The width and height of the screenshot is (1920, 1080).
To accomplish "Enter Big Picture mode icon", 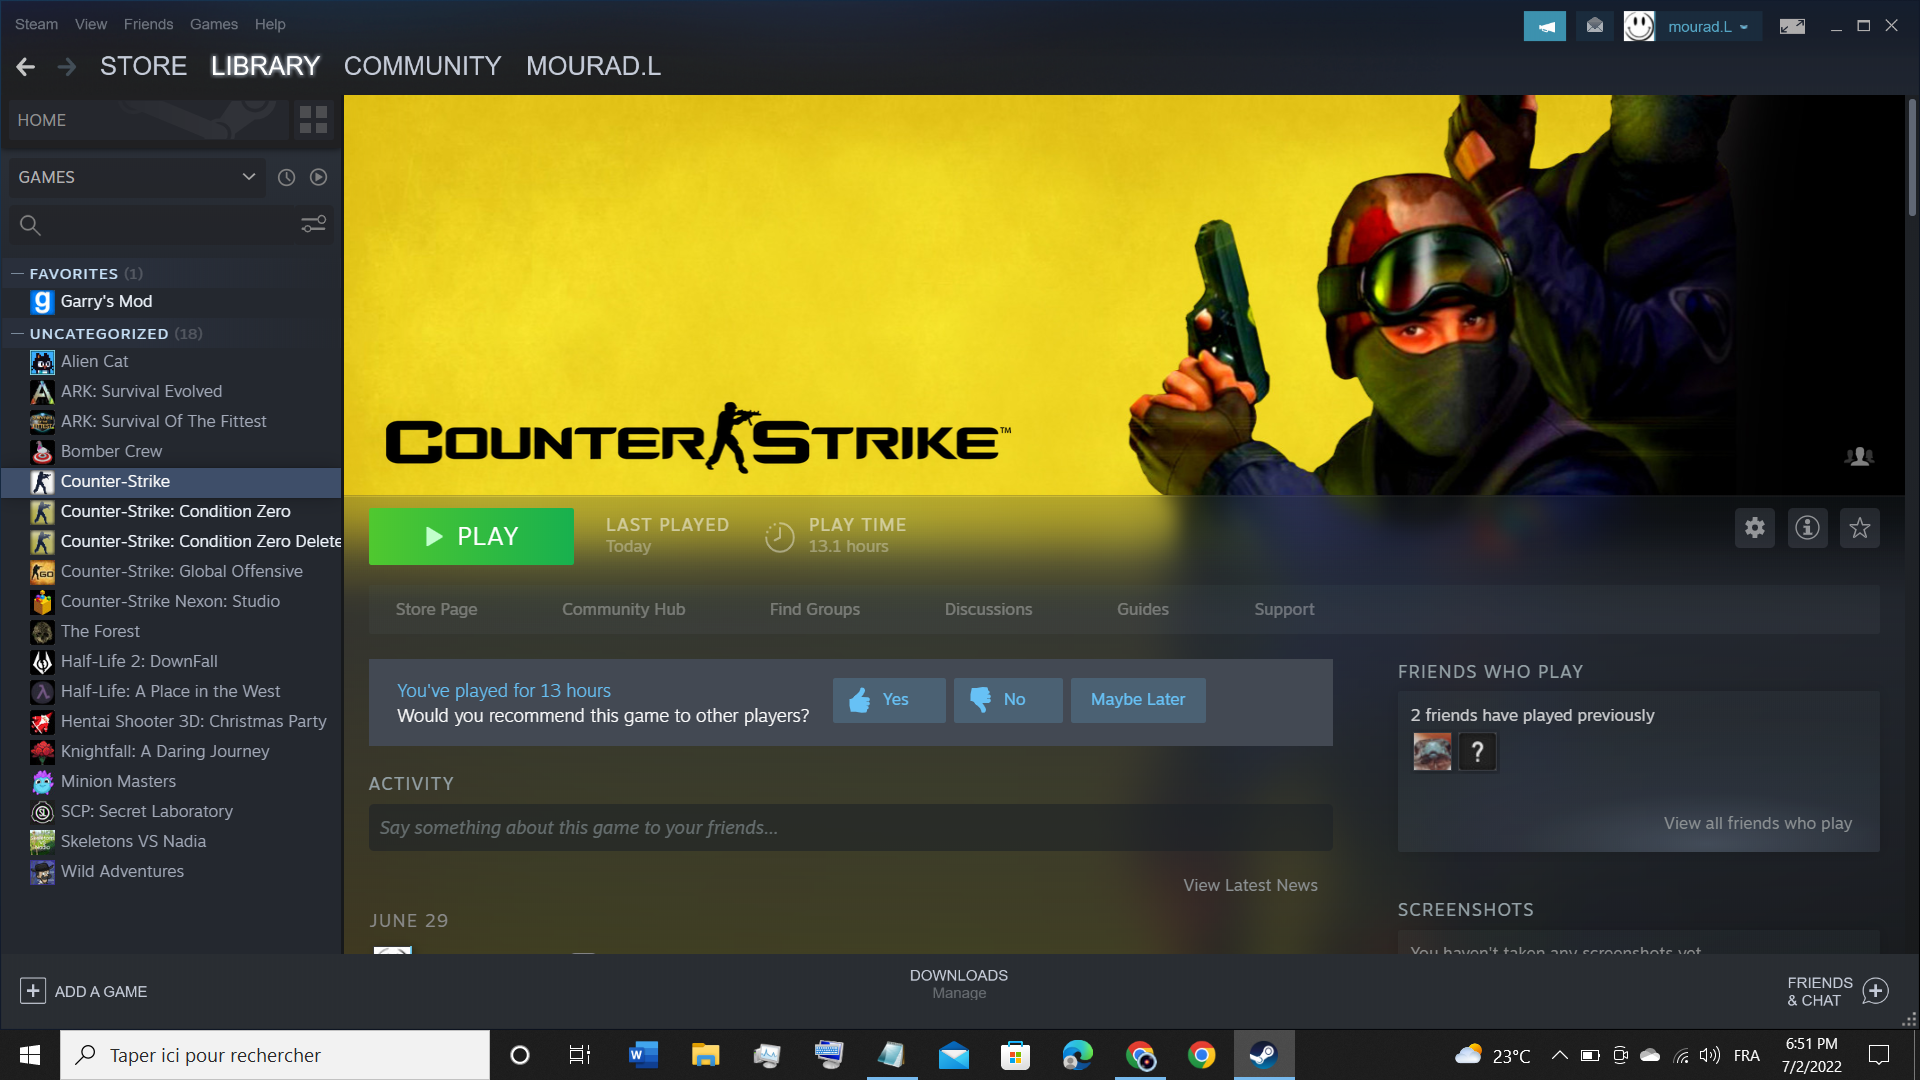I will click(1792, 26).
